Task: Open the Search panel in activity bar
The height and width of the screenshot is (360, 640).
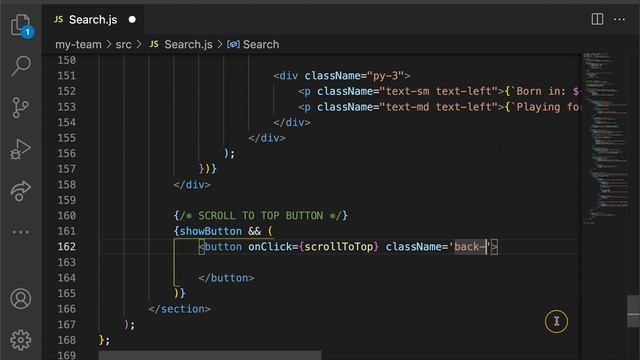Action: [21, 66]
